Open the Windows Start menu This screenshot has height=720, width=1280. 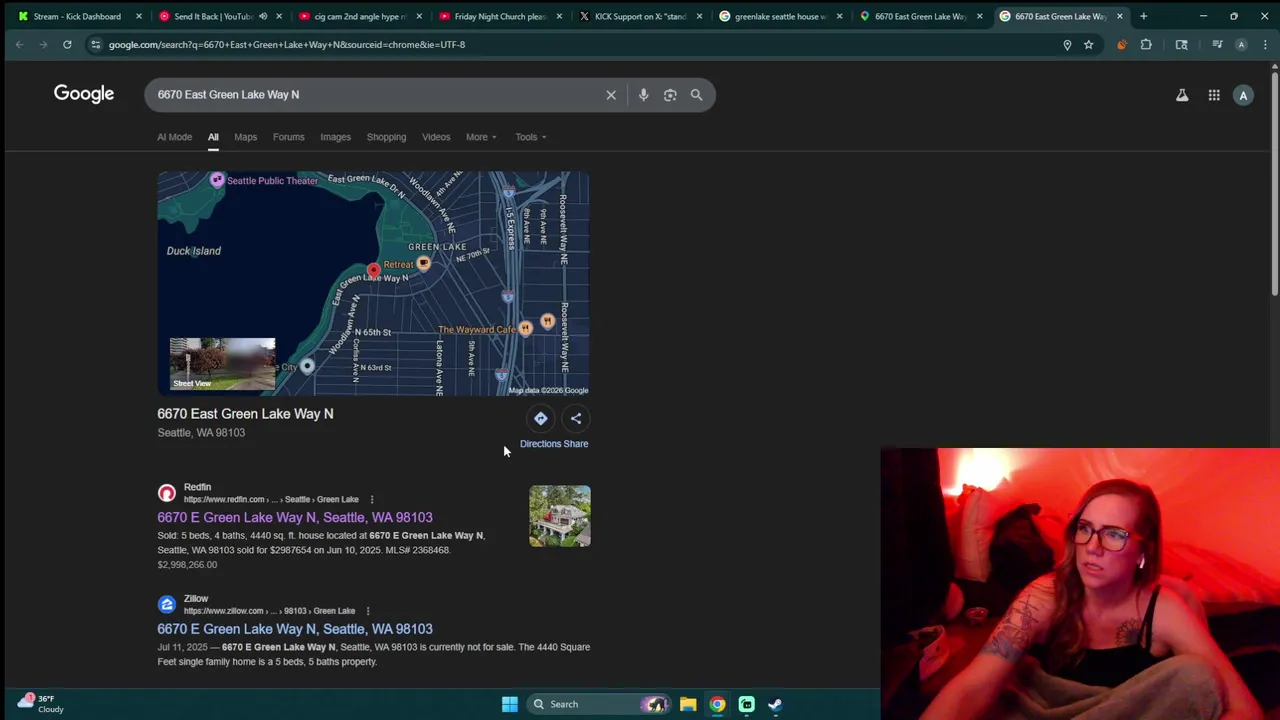509,704
